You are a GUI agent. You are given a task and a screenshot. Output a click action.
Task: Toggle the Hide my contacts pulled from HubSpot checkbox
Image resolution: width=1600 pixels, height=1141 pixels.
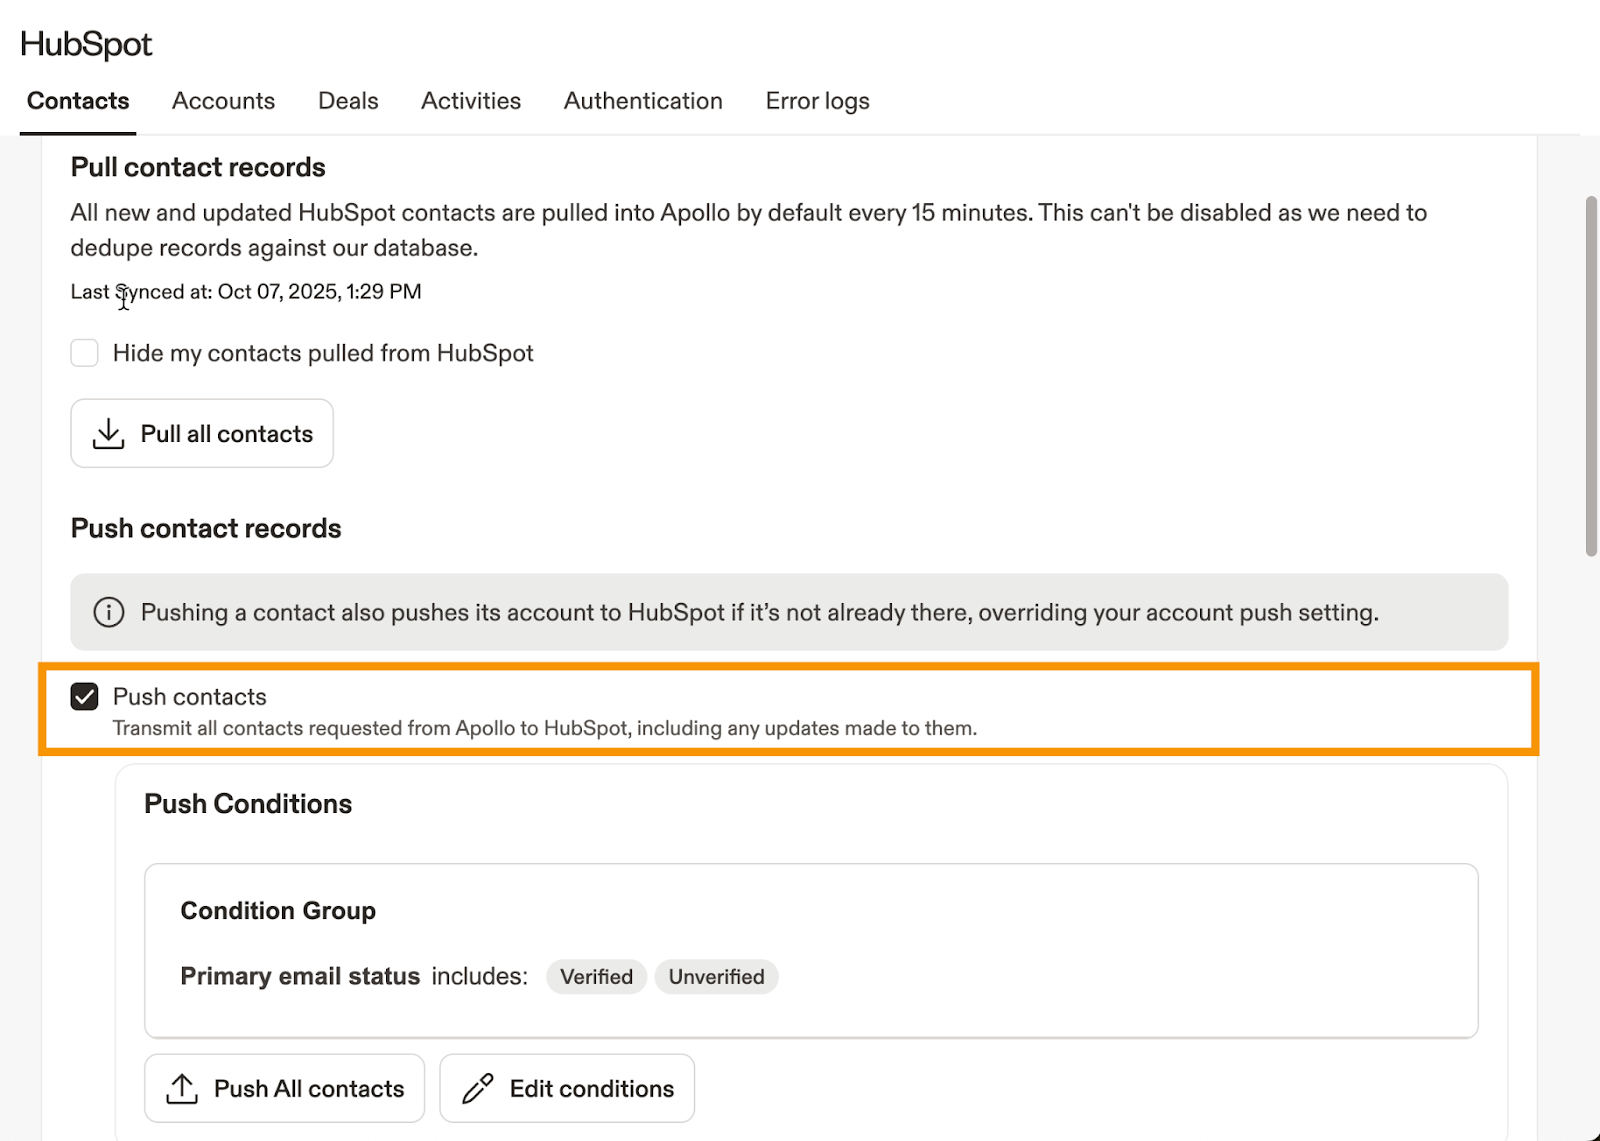click(85, 353)
